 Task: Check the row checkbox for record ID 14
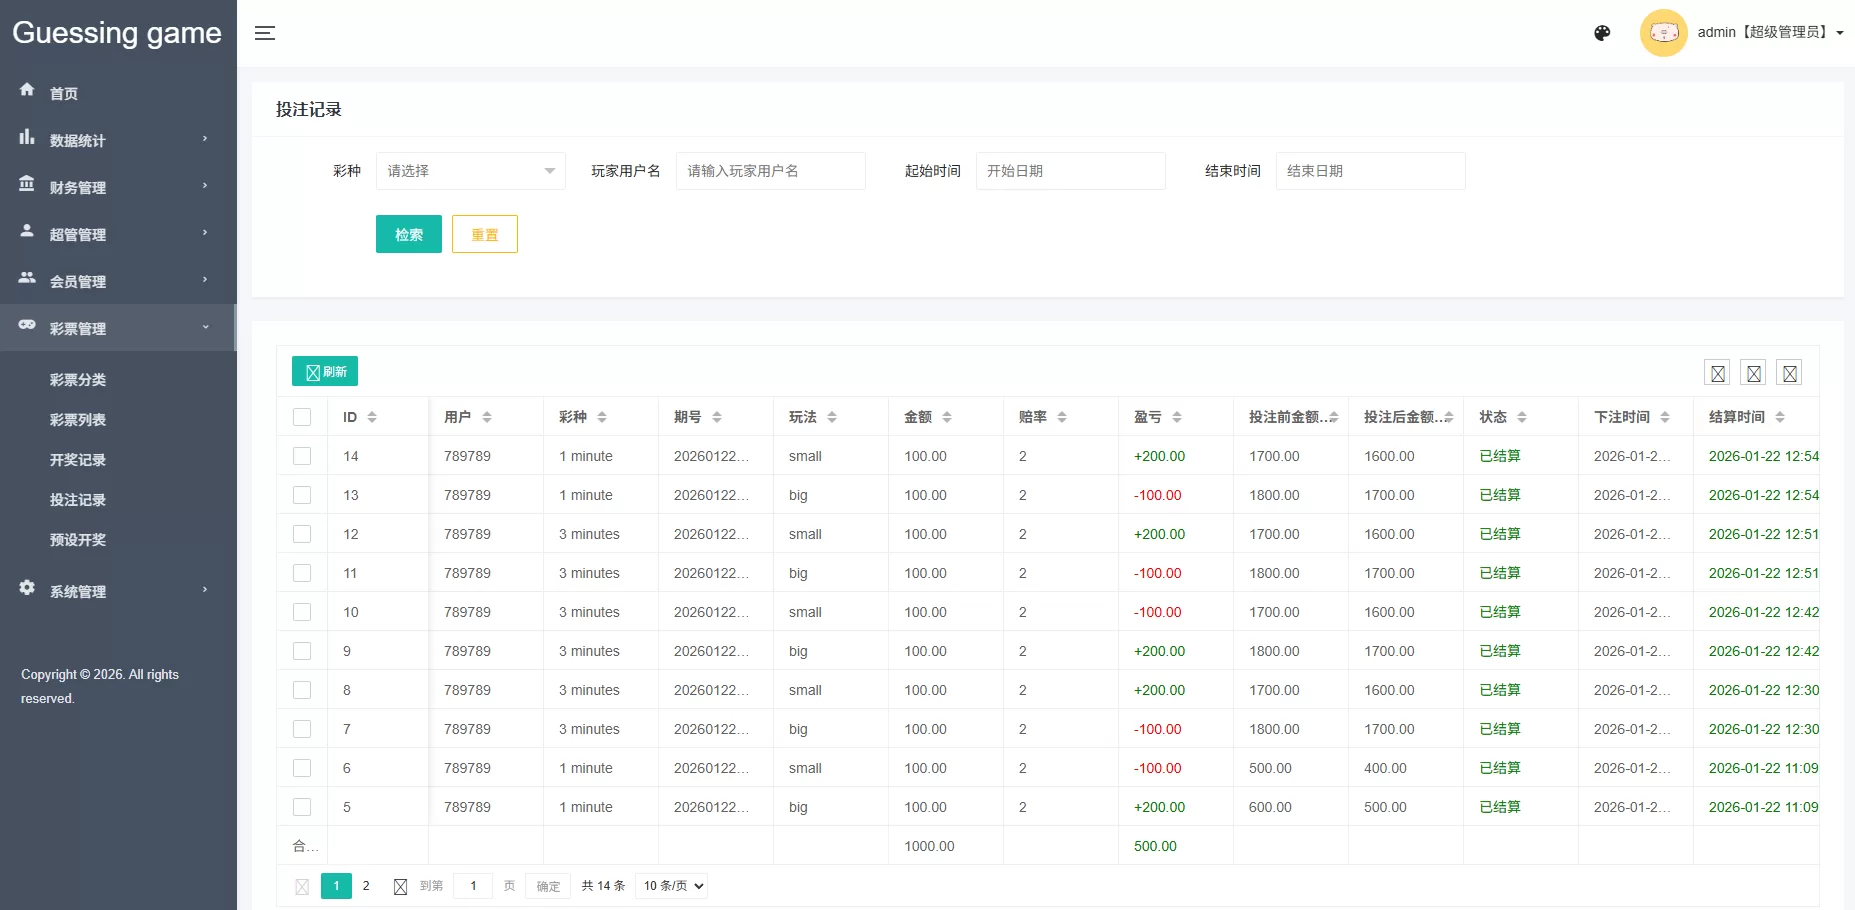302,456
